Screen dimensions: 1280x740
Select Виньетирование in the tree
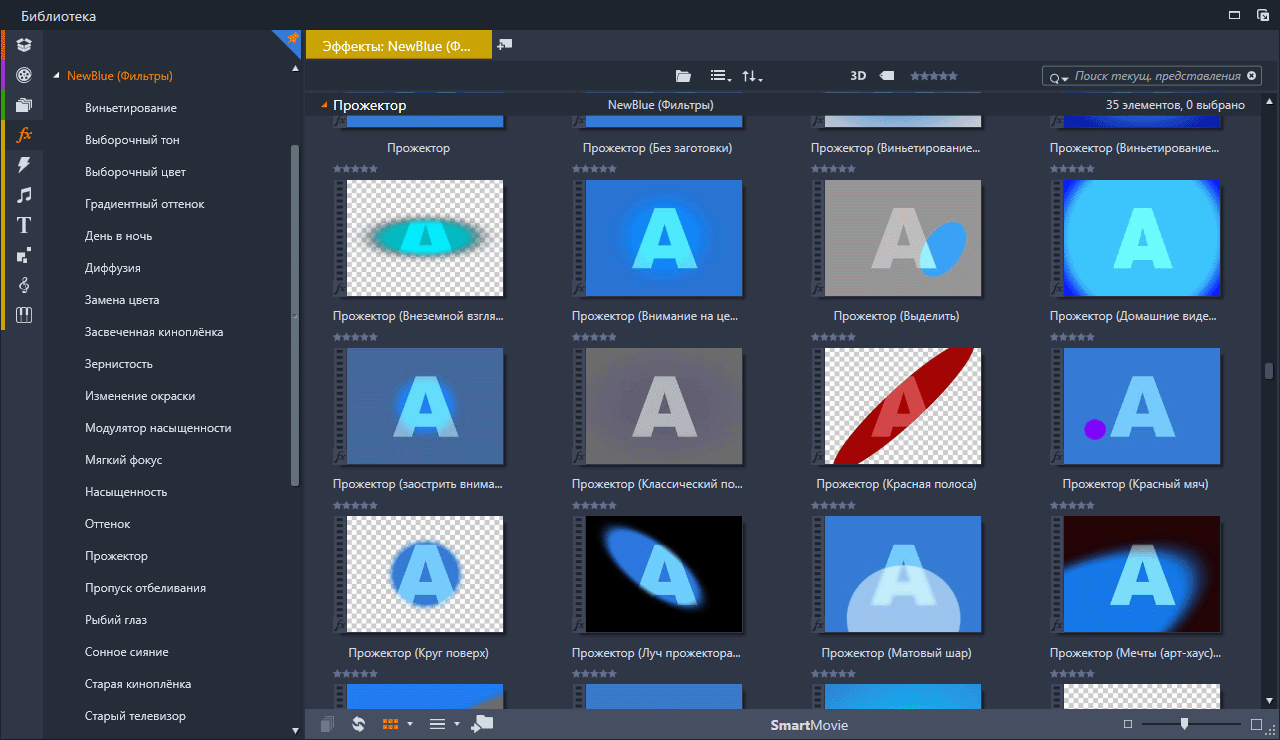(x=131, y=108)
